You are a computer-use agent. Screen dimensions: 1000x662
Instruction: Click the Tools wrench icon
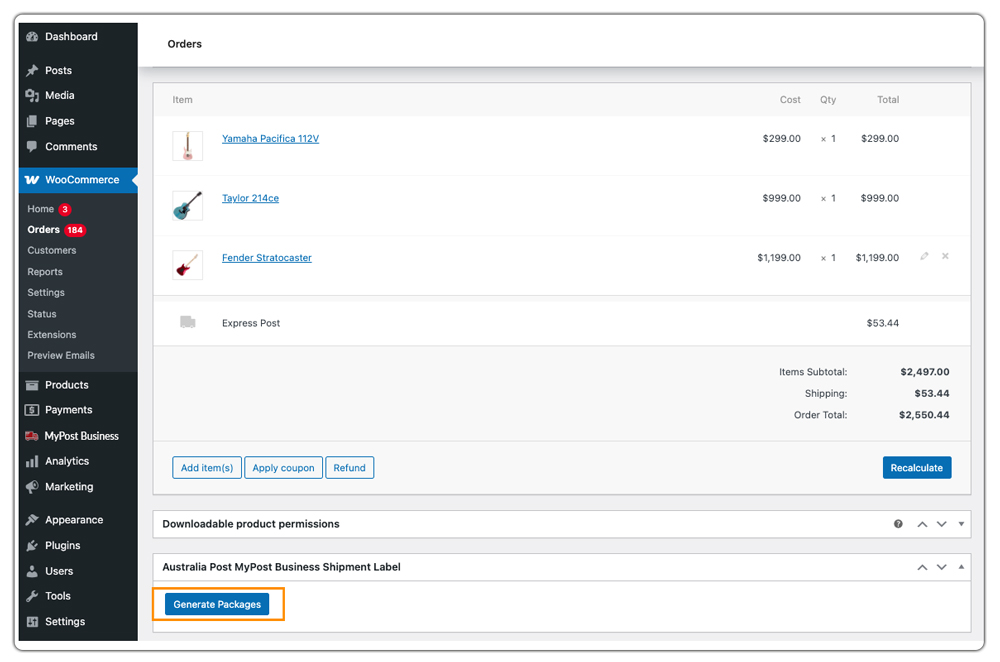point(32,596)
